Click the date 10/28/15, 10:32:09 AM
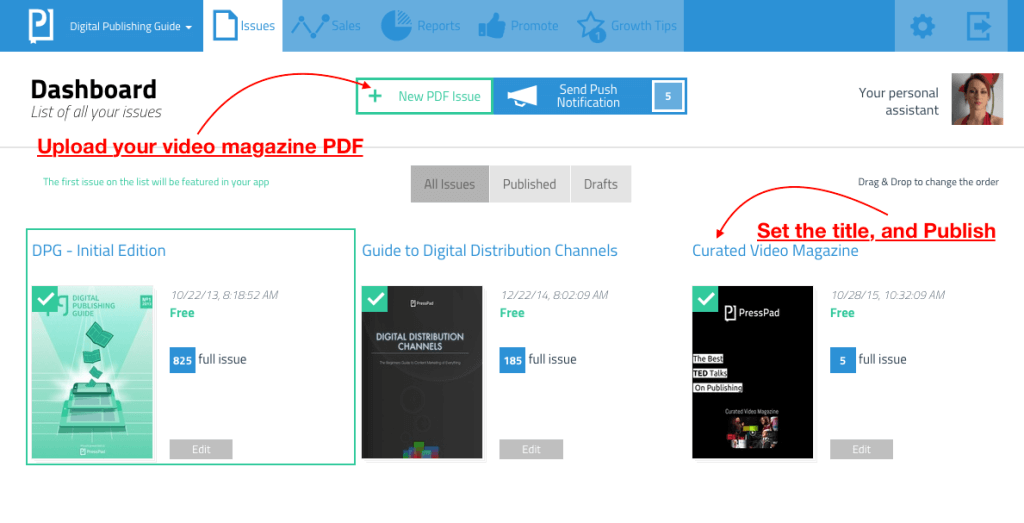The width and height of the screenshot is (1024, 523). tap(888, 295)
